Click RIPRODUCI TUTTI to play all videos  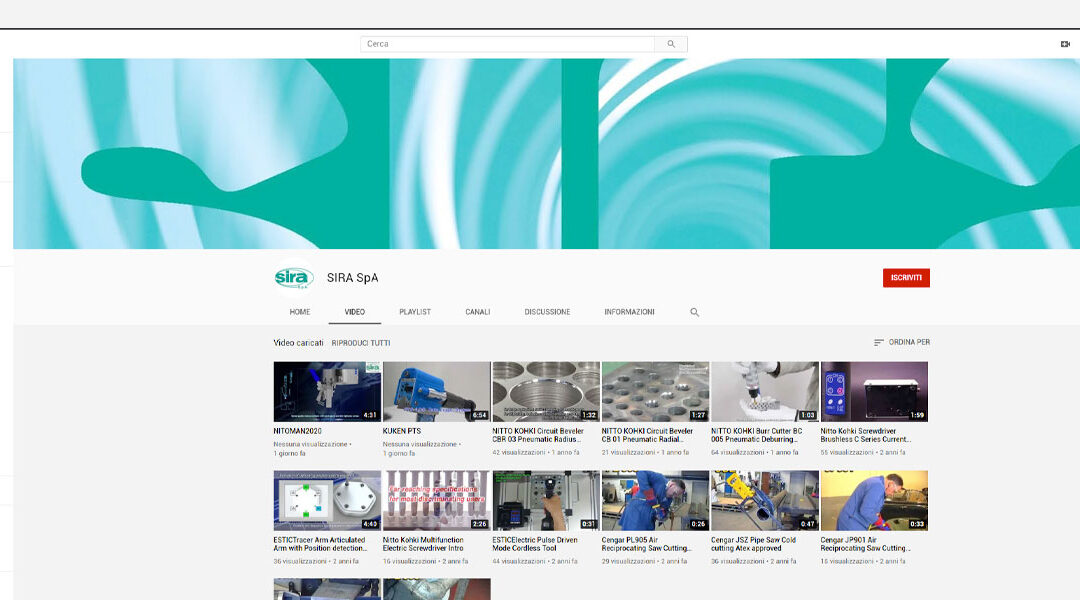click(x=361, y=343)
